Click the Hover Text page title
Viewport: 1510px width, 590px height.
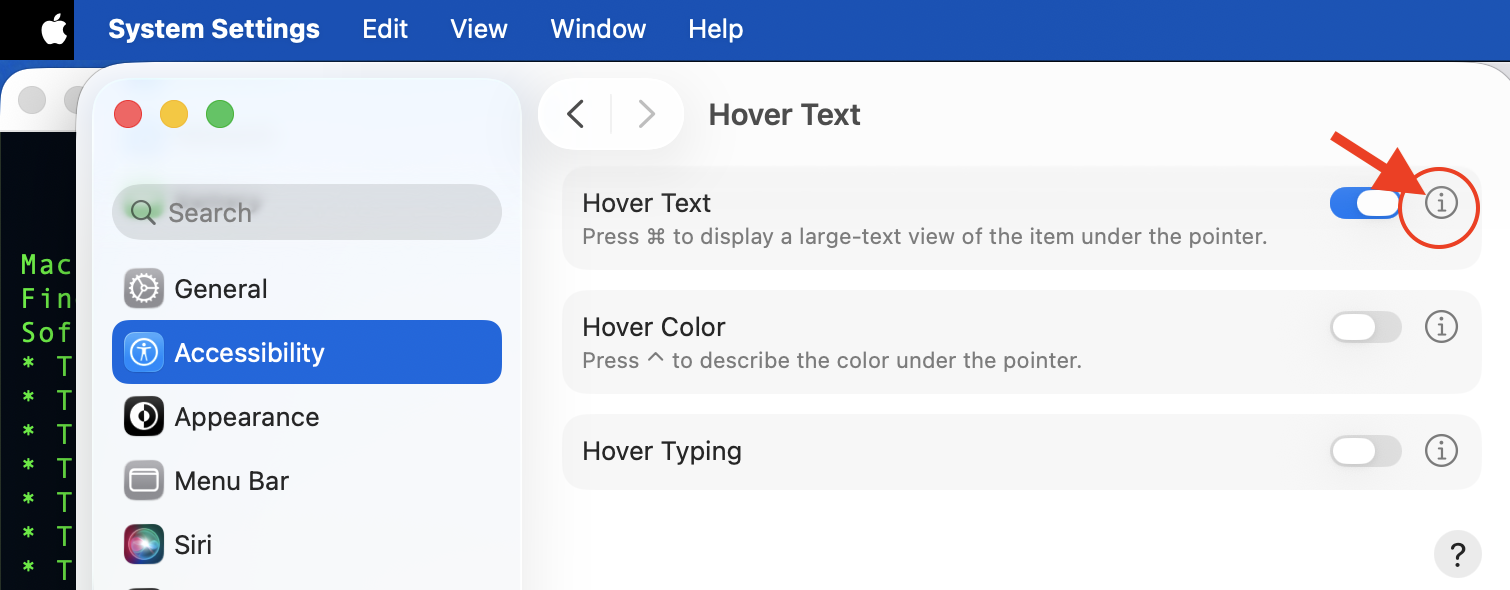point(785,115)
